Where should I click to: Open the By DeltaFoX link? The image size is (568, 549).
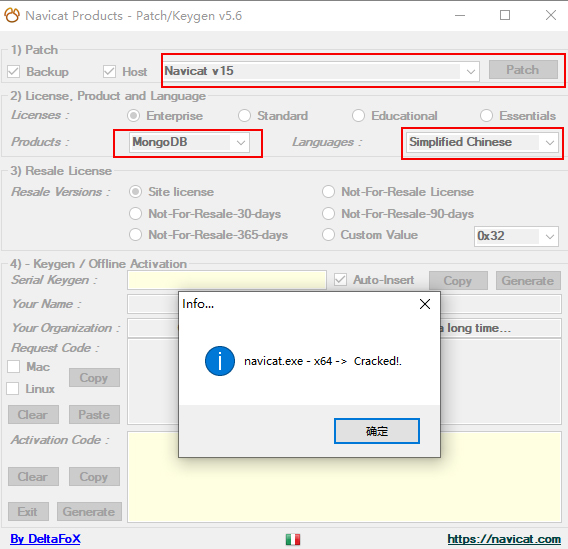(x=45, y=539)
